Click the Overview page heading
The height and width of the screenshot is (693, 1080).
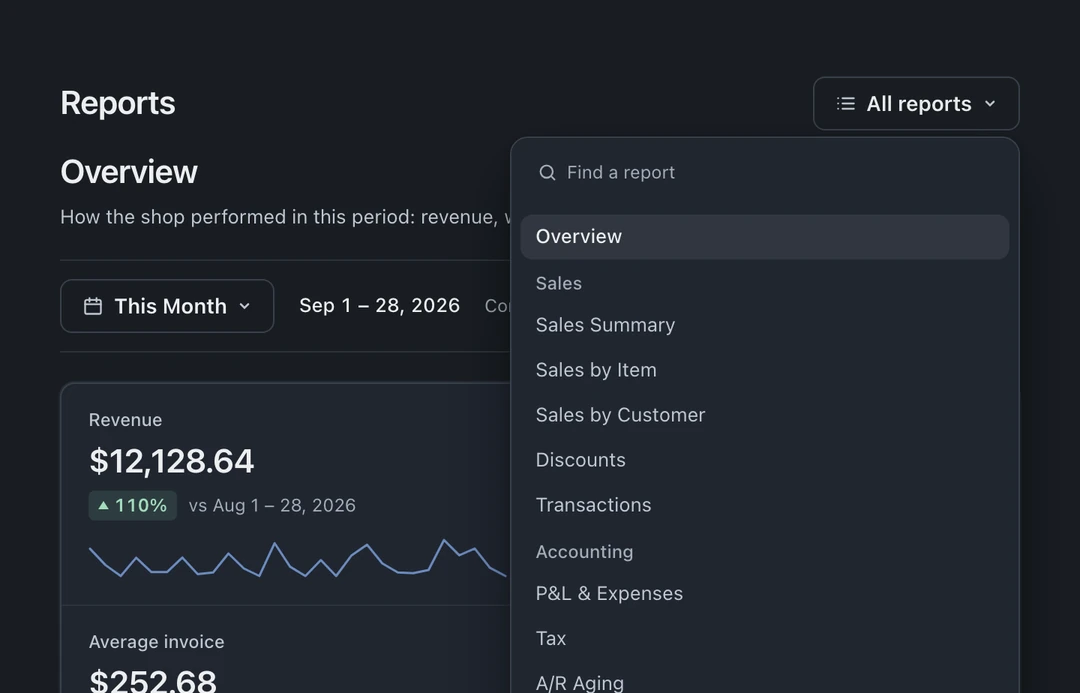tap(129, 172)
